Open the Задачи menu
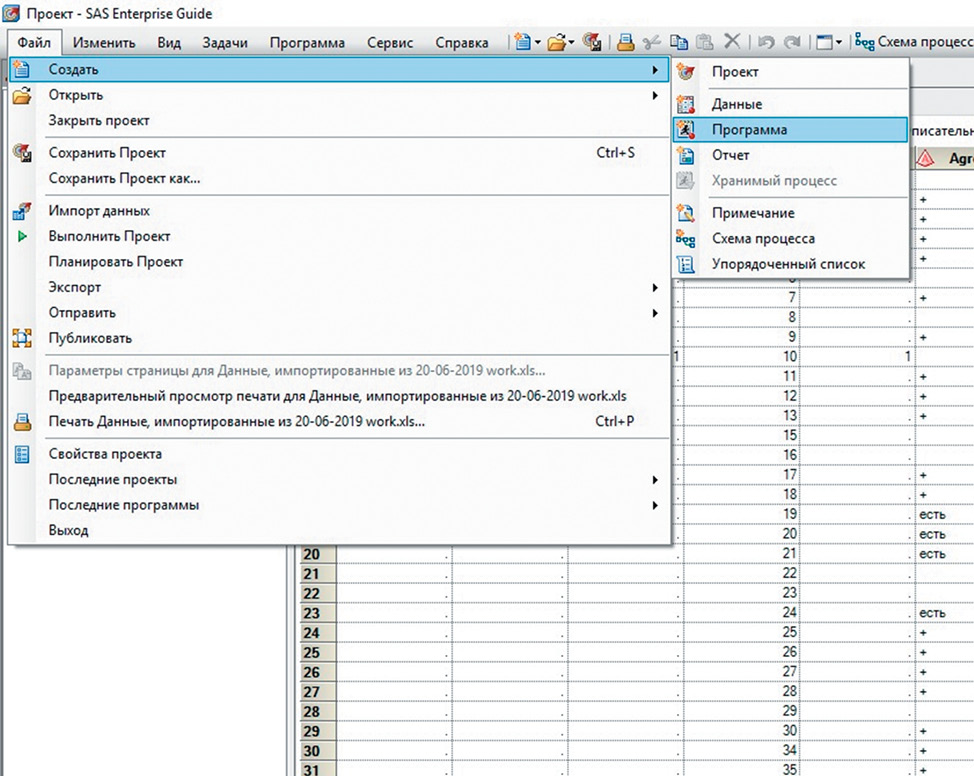Viewport: 974px width, 776px height. click(225, 43)
